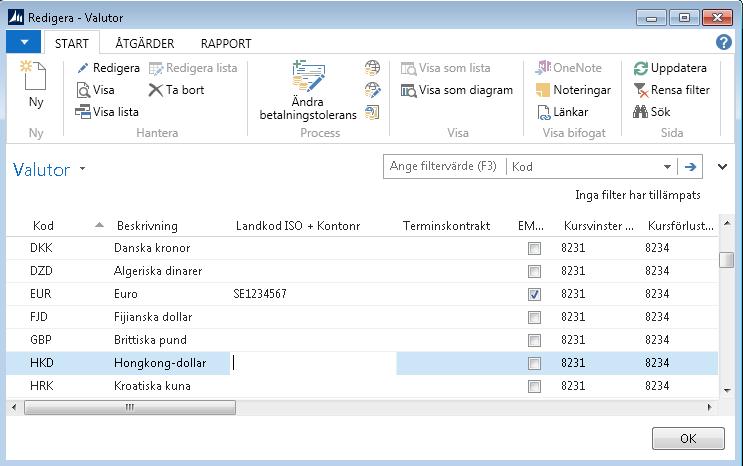Open Visa with the magnifier page icon
Image resolution: width=743 pixels, height=466 pixels.
coord(95,90)
